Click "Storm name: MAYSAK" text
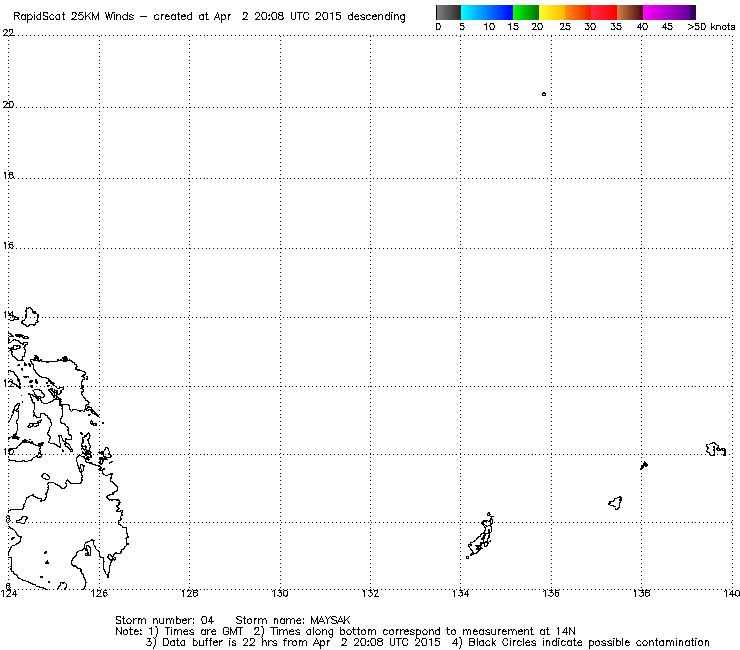 [293, 620]
